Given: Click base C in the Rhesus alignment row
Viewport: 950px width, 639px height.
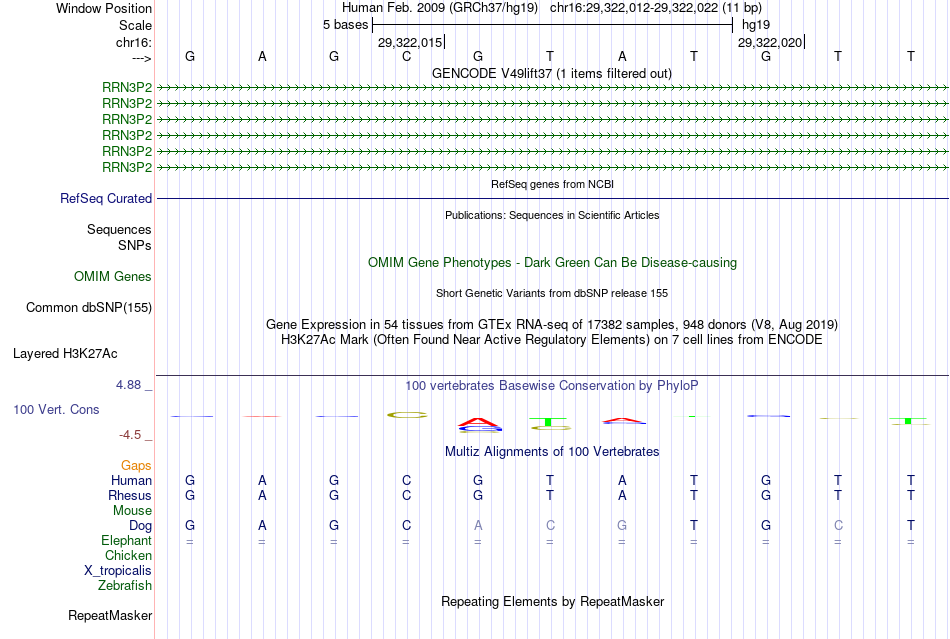Looking at the screenshot, I should click(x=406, y=495).
